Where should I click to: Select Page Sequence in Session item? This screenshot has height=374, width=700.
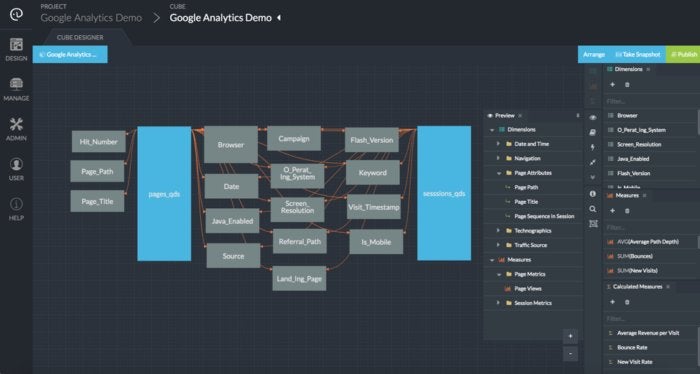(x=544, y=216)
